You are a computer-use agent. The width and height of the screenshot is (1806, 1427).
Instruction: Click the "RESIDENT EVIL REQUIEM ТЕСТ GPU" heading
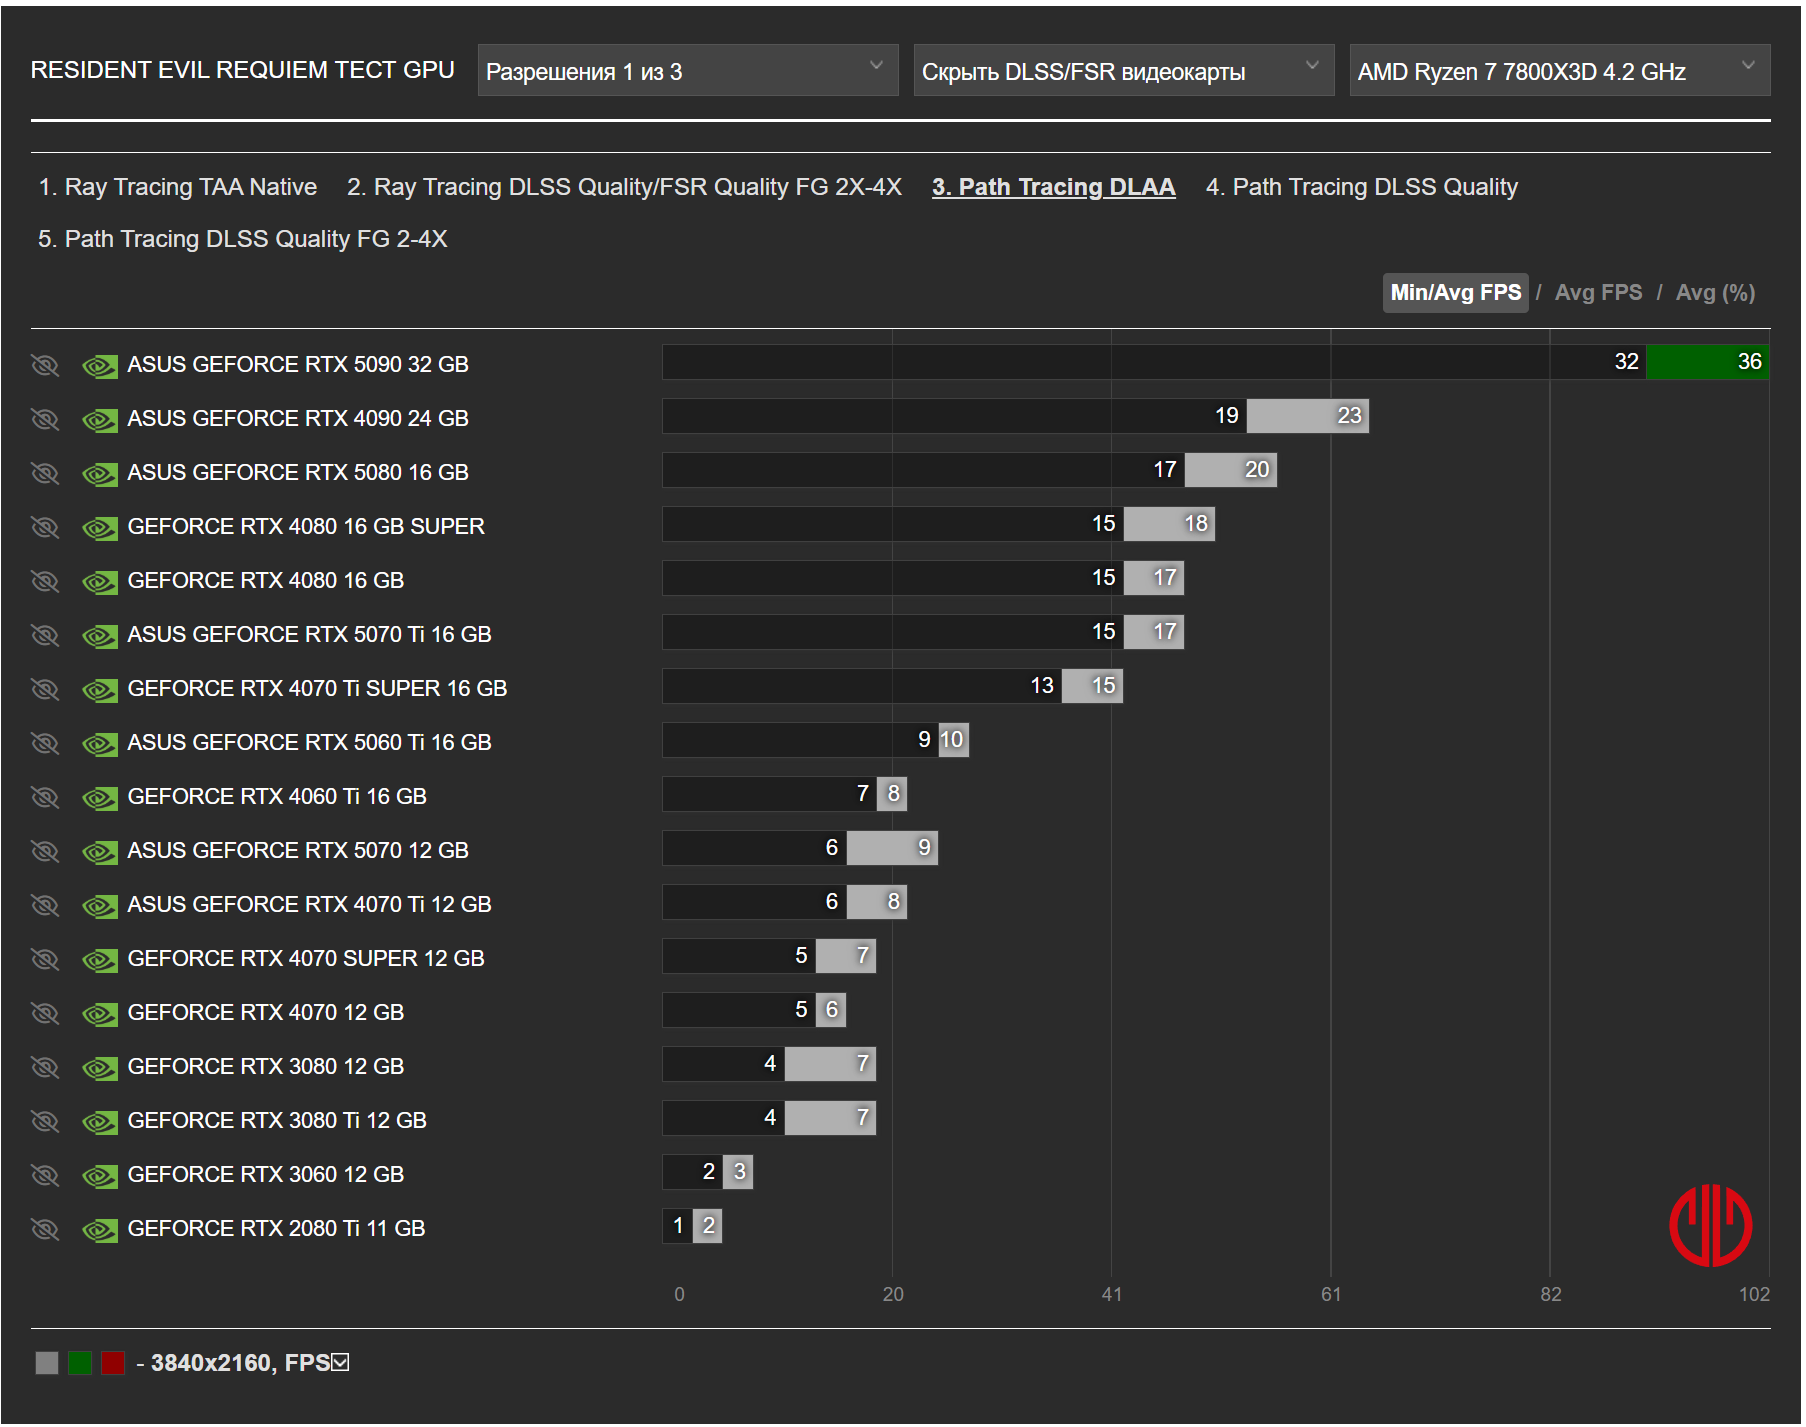[x=243, y=70]
